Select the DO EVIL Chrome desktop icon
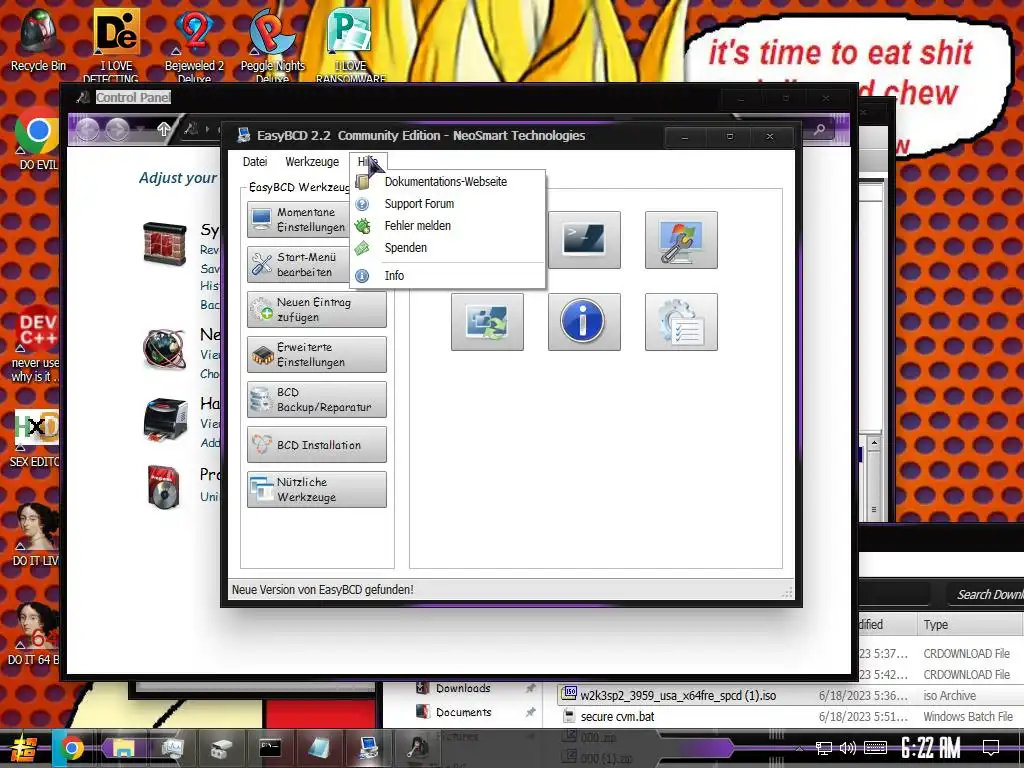1024x768 pixels. pyautogui.click(x=38, y=139)
